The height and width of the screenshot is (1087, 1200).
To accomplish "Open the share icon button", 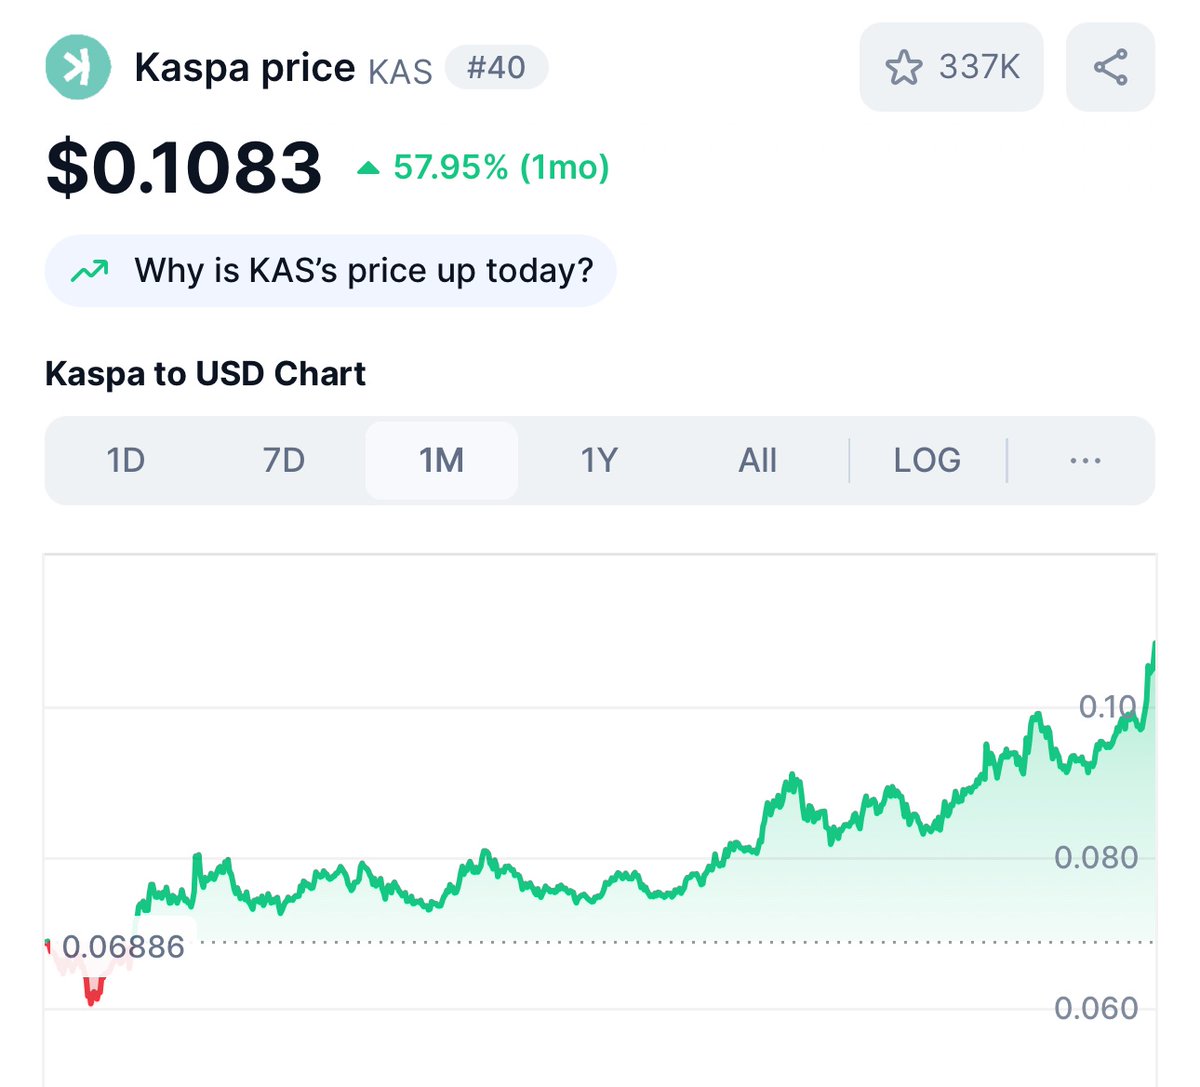I will click(x=1110, y=67).
